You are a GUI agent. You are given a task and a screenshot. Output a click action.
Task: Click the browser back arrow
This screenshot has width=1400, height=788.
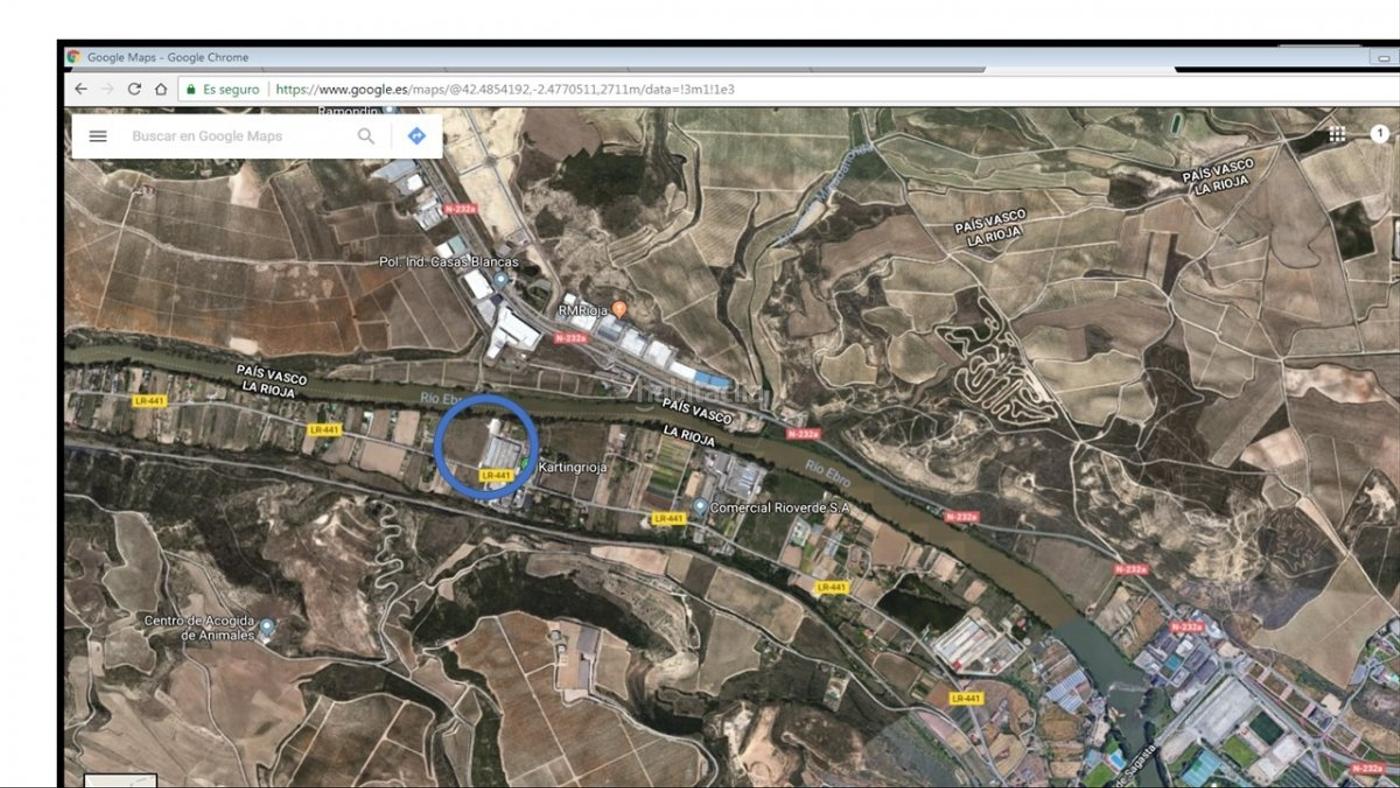81,89
